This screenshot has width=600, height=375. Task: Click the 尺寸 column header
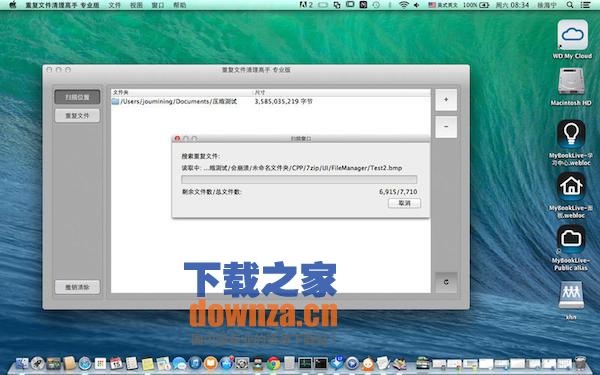[342, 93]
